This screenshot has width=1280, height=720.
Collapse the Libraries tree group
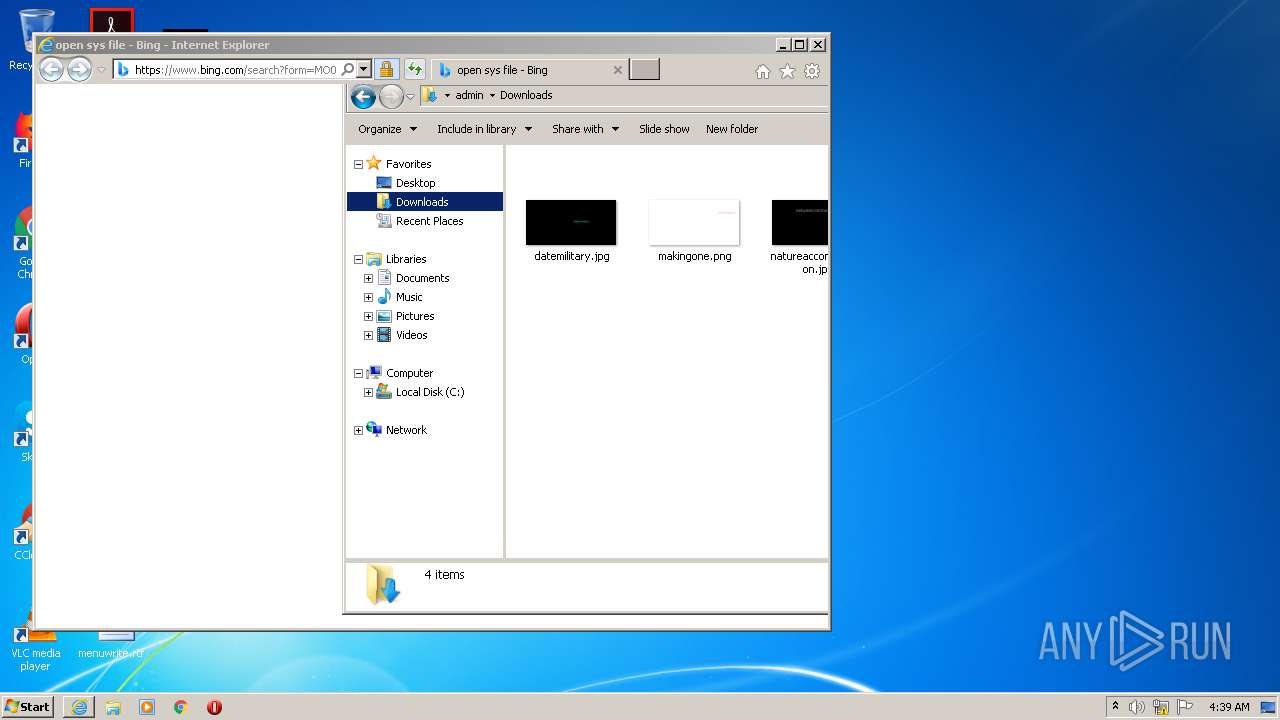[358, 259]
